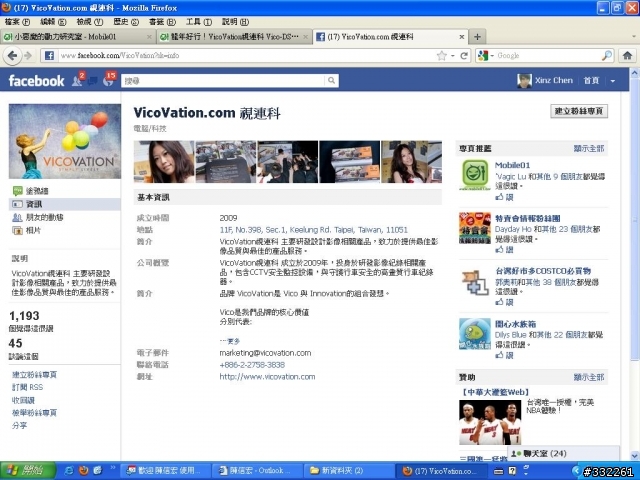Click 首頁 in Facebook header

(x=591, y=81)
